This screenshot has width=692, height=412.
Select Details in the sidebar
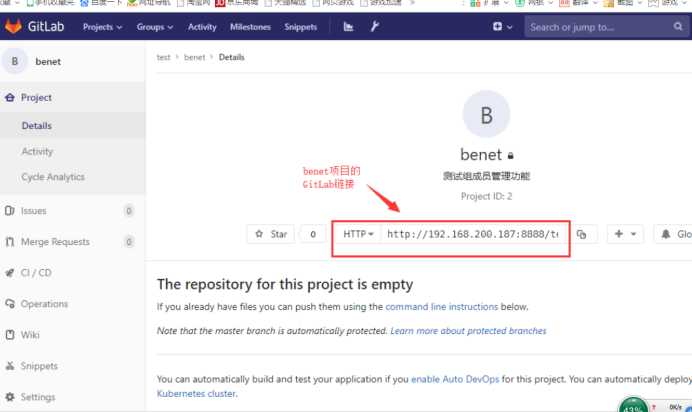coord(37,126)
